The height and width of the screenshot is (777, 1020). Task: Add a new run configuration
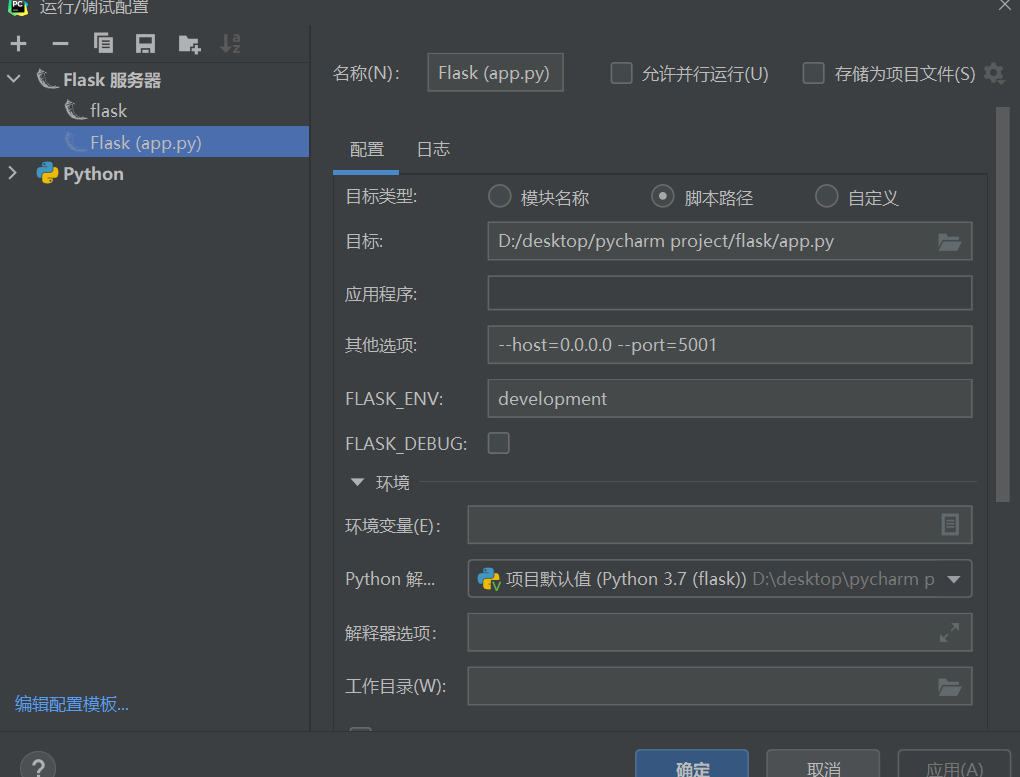point(18,43)
